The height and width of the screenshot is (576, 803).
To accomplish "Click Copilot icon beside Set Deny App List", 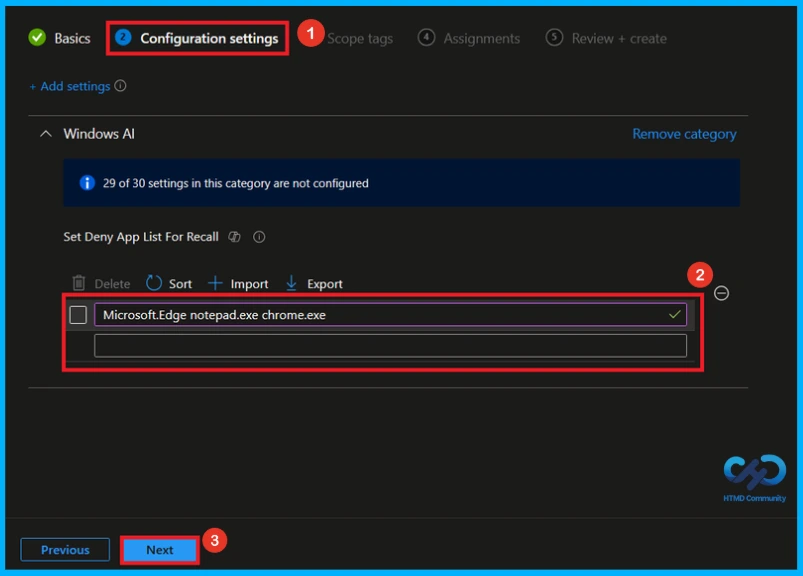I will point(235,237).
